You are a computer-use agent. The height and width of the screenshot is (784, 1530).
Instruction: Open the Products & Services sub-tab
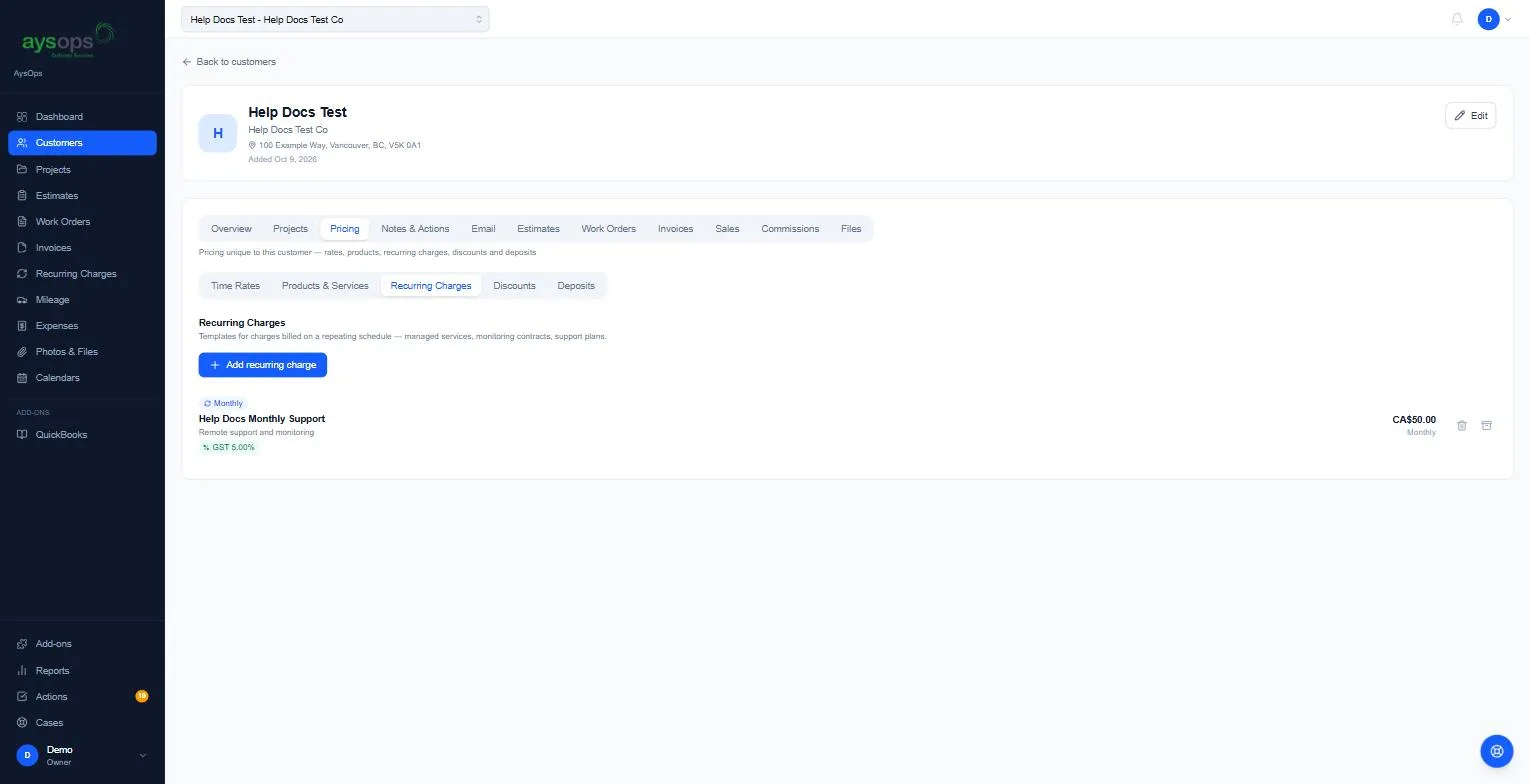325,285
